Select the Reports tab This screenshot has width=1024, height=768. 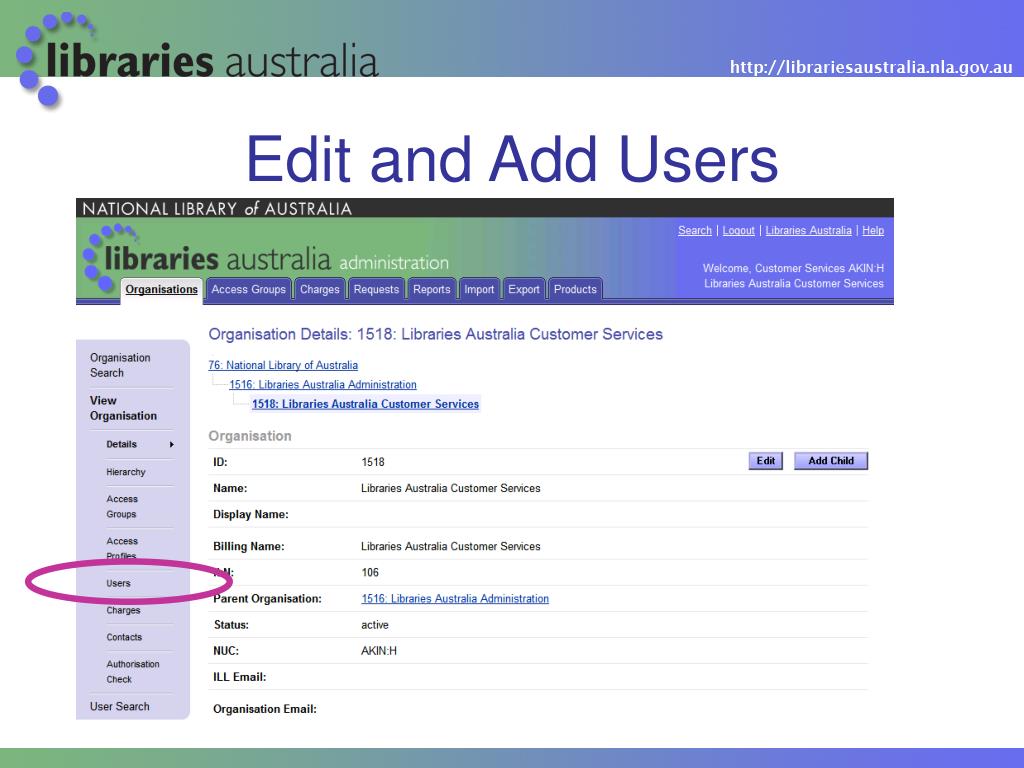click(432, 289)
